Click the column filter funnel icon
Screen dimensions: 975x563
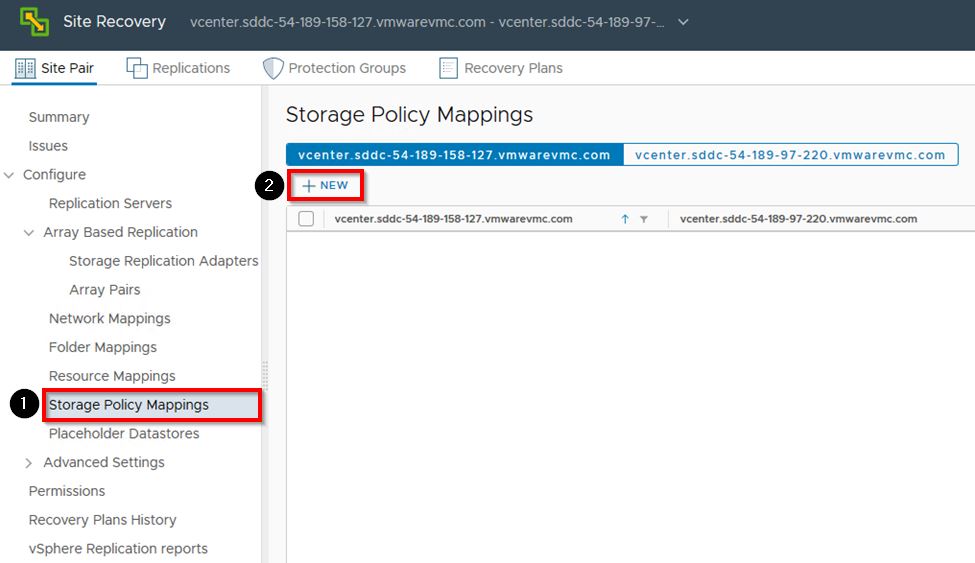(644, 219)
